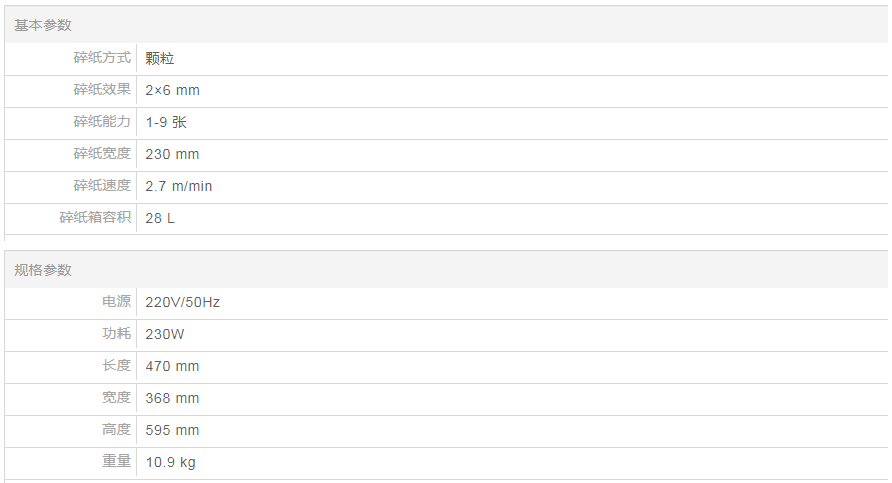Screen dimensions: 892x483
Task: Click the 碎纸能力 label
Action: (x=102, y=122)
